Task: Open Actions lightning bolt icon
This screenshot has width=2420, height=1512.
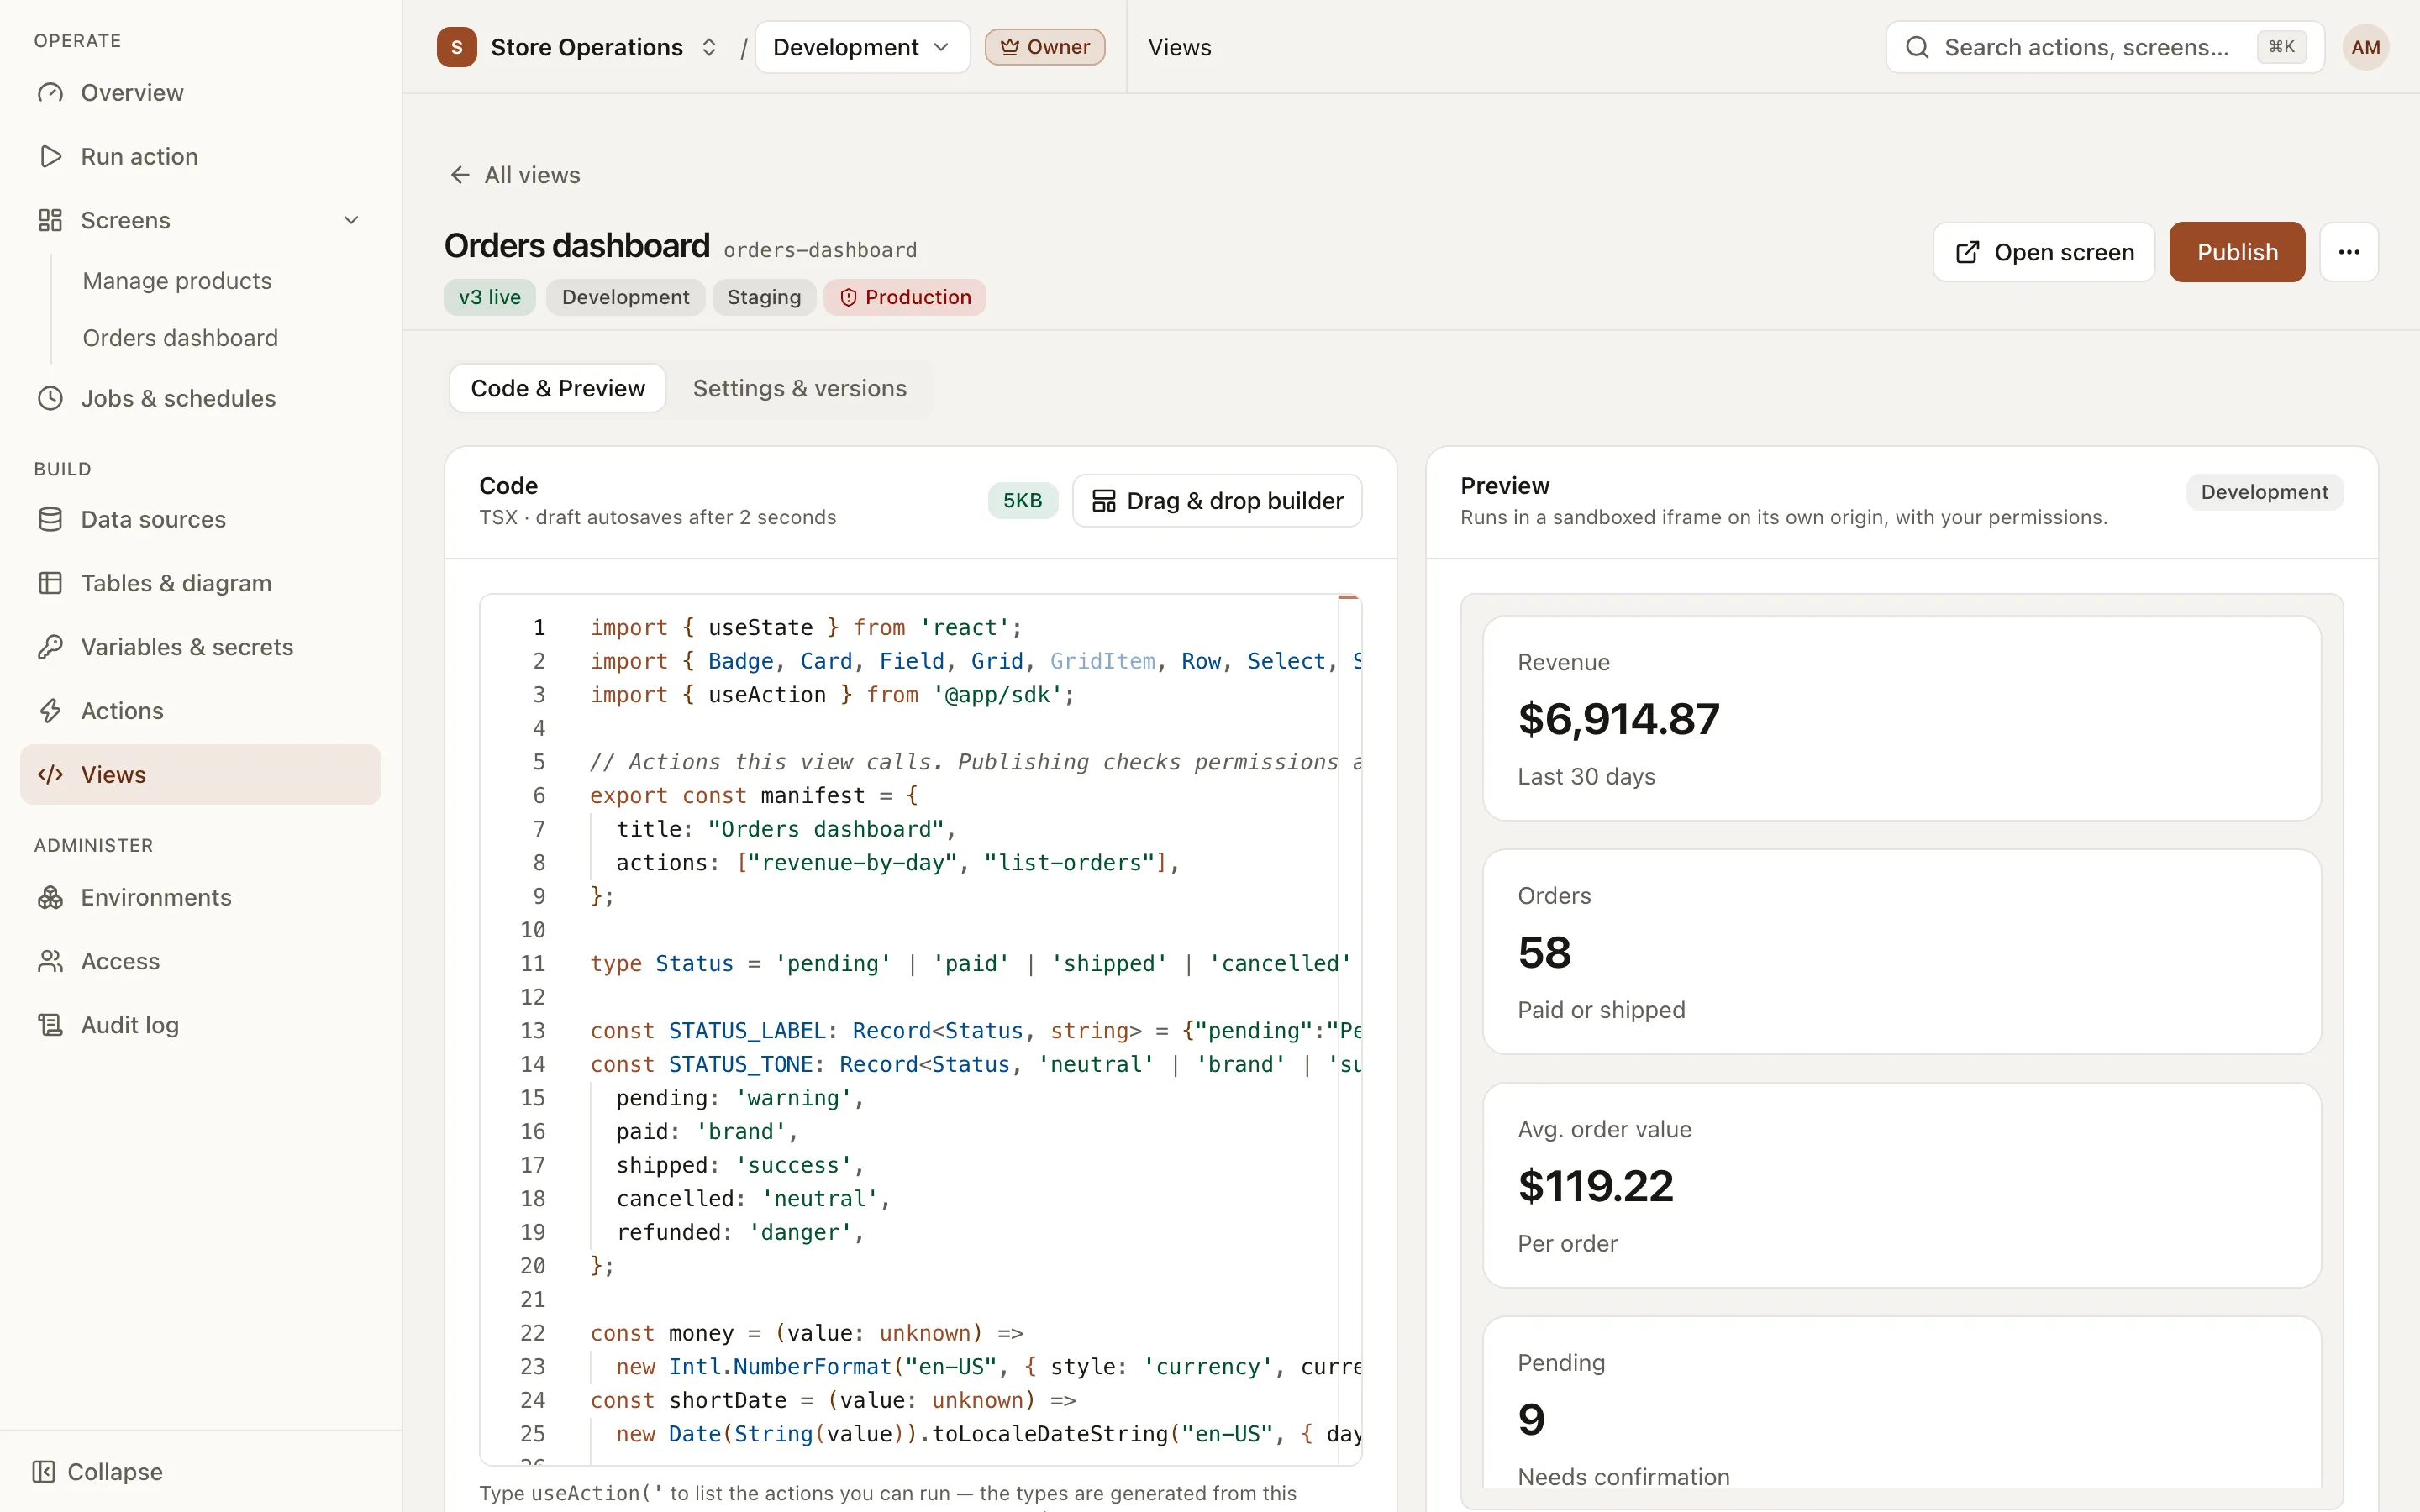Action: [50, 711]
